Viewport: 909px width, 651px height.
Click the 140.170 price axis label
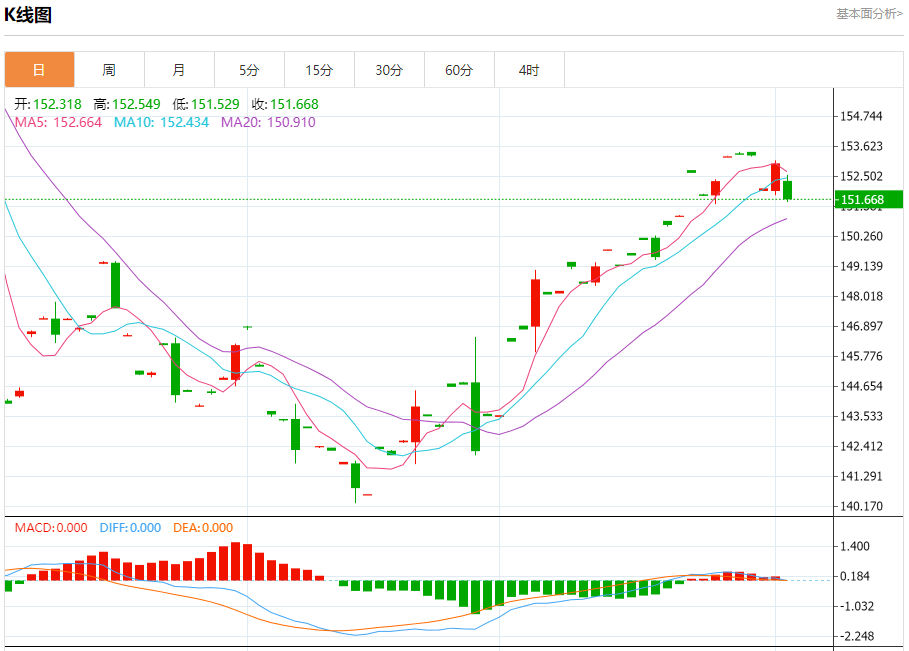tap(861, 506)
